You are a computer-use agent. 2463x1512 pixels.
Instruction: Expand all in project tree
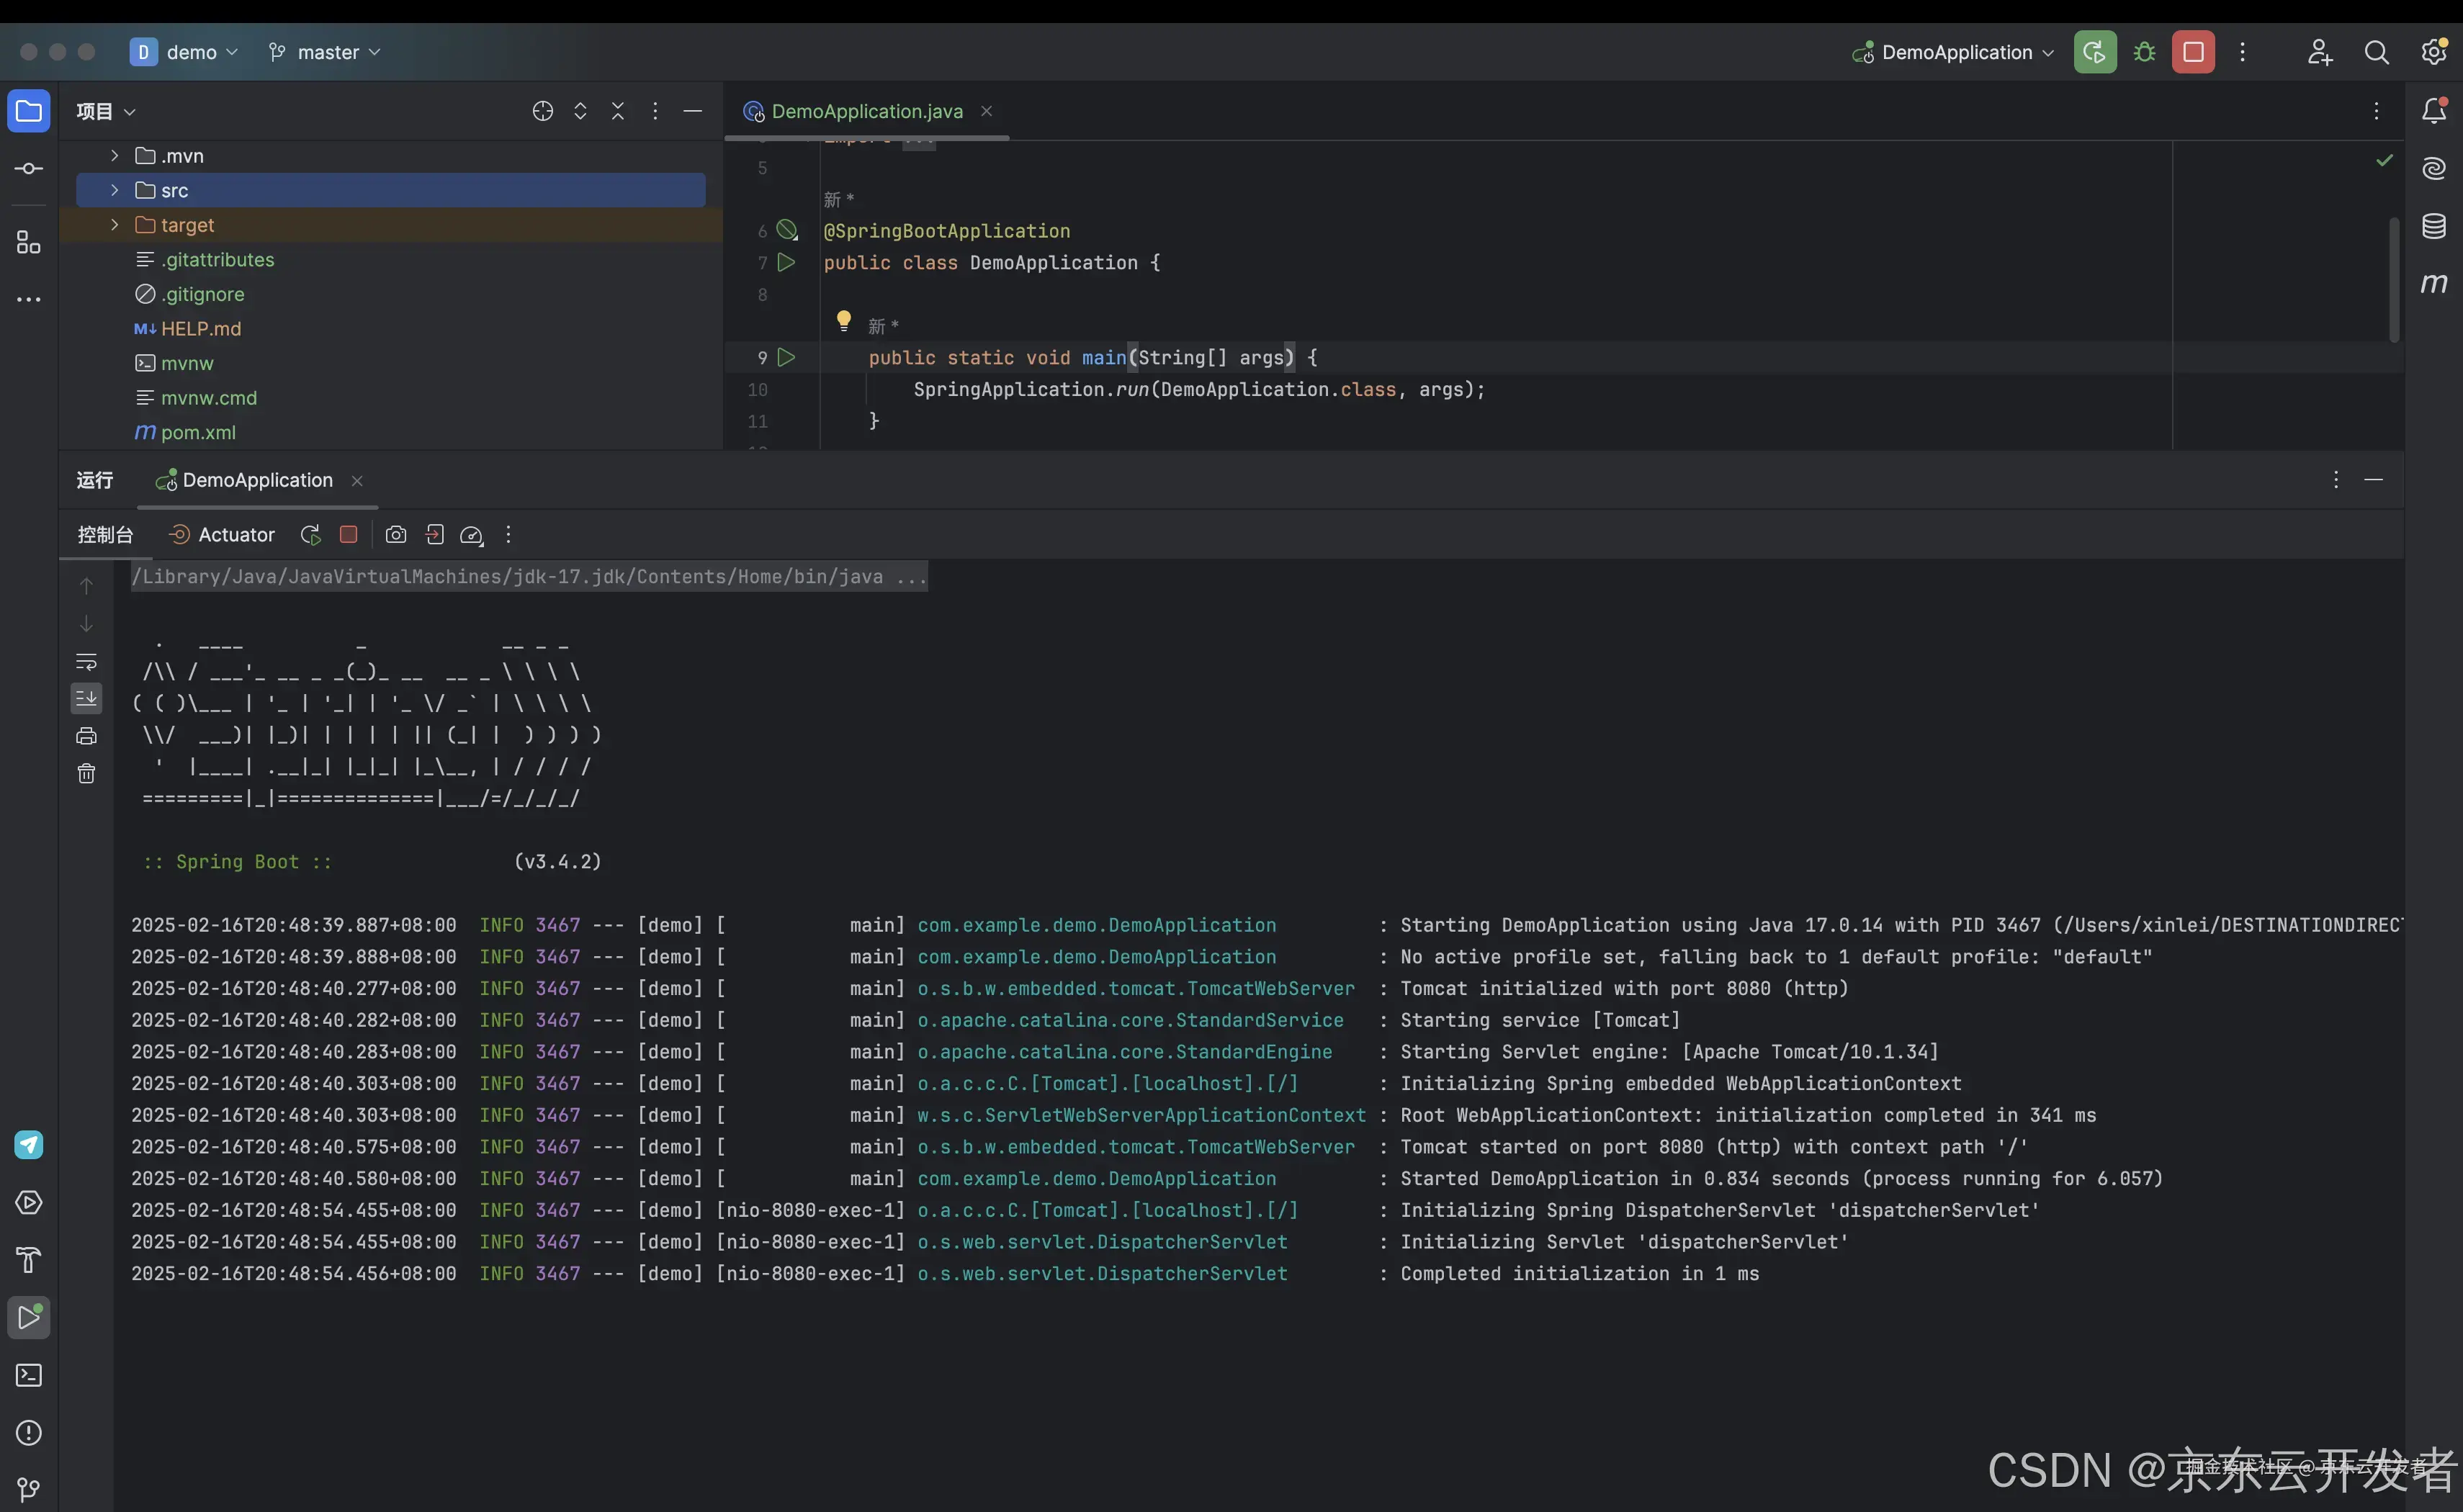(580, 111)
